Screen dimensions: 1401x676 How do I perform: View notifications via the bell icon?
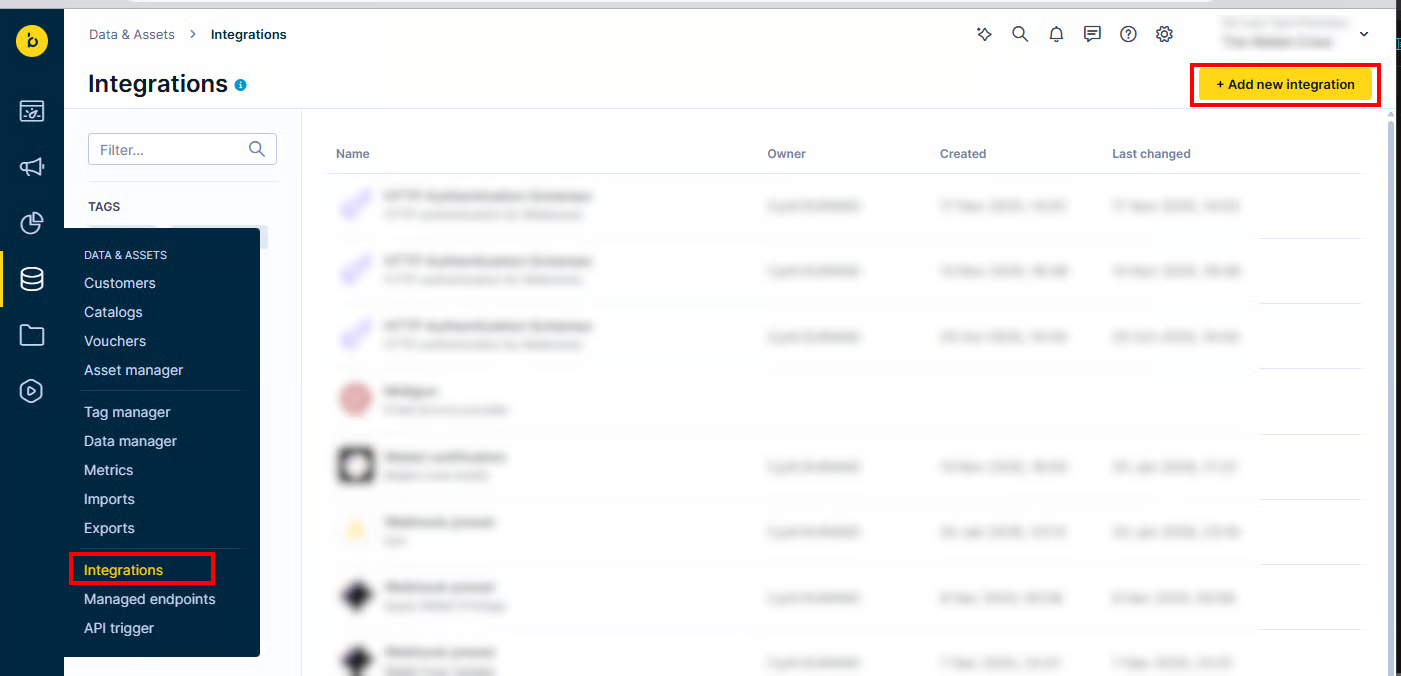tap(1056, 33)
